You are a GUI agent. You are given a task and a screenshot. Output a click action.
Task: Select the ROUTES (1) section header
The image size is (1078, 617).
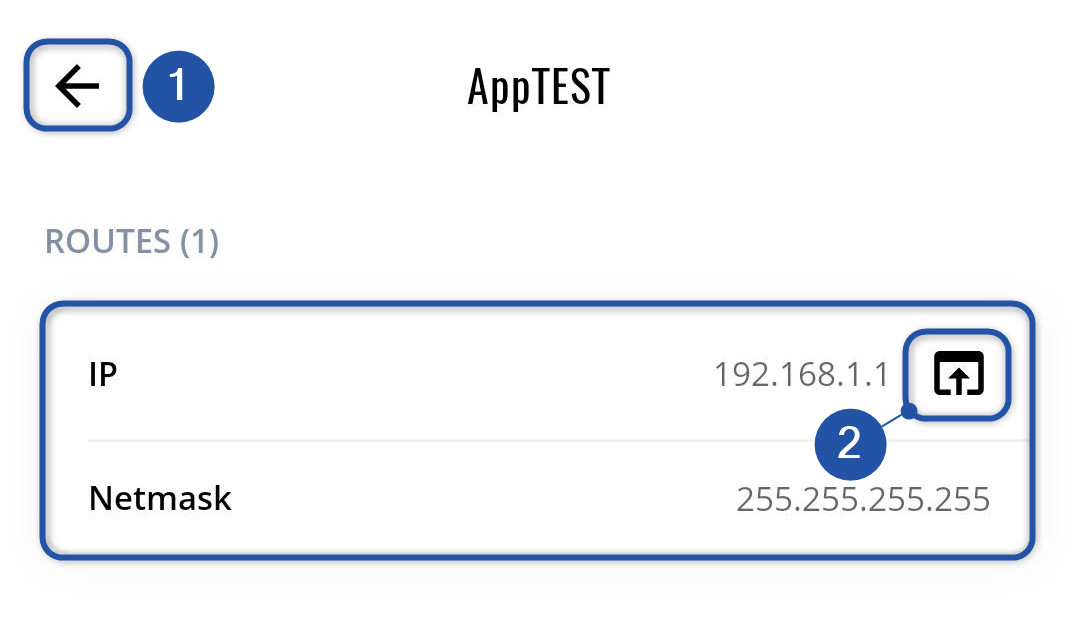(131, 242)
